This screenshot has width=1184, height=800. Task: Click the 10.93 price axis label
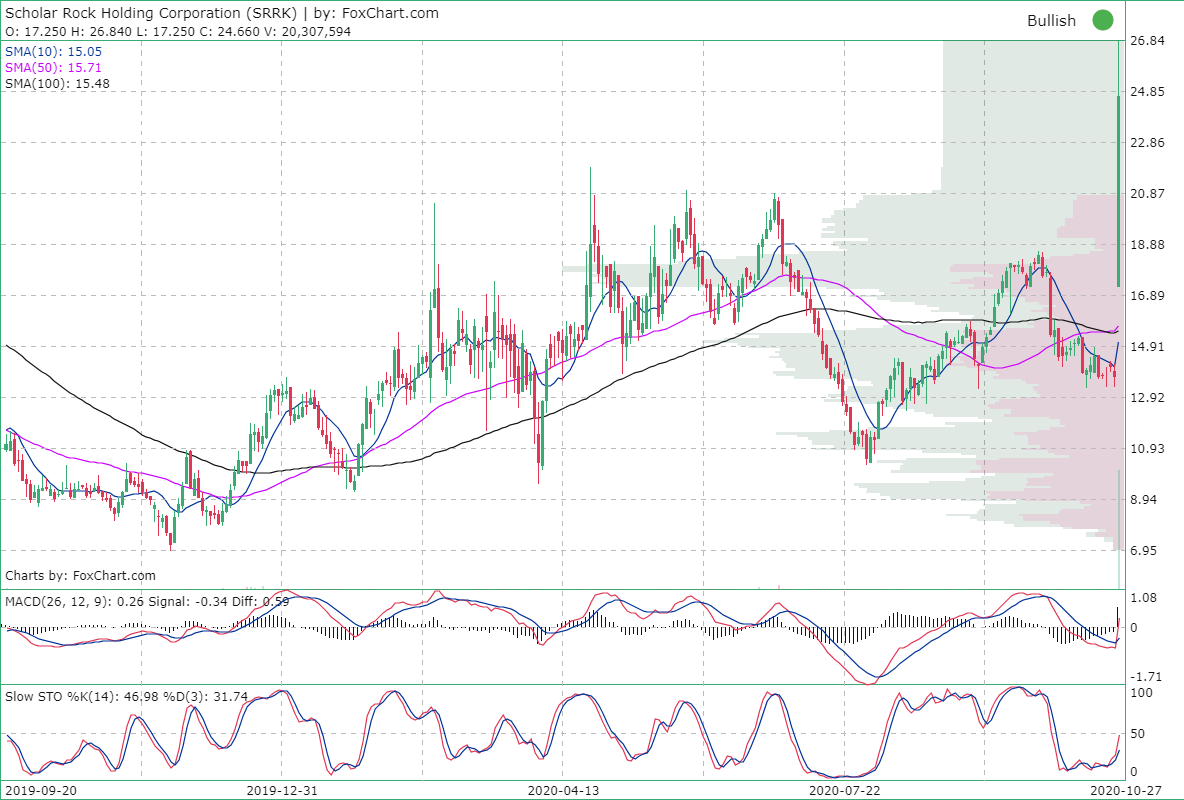[1147, 449]
